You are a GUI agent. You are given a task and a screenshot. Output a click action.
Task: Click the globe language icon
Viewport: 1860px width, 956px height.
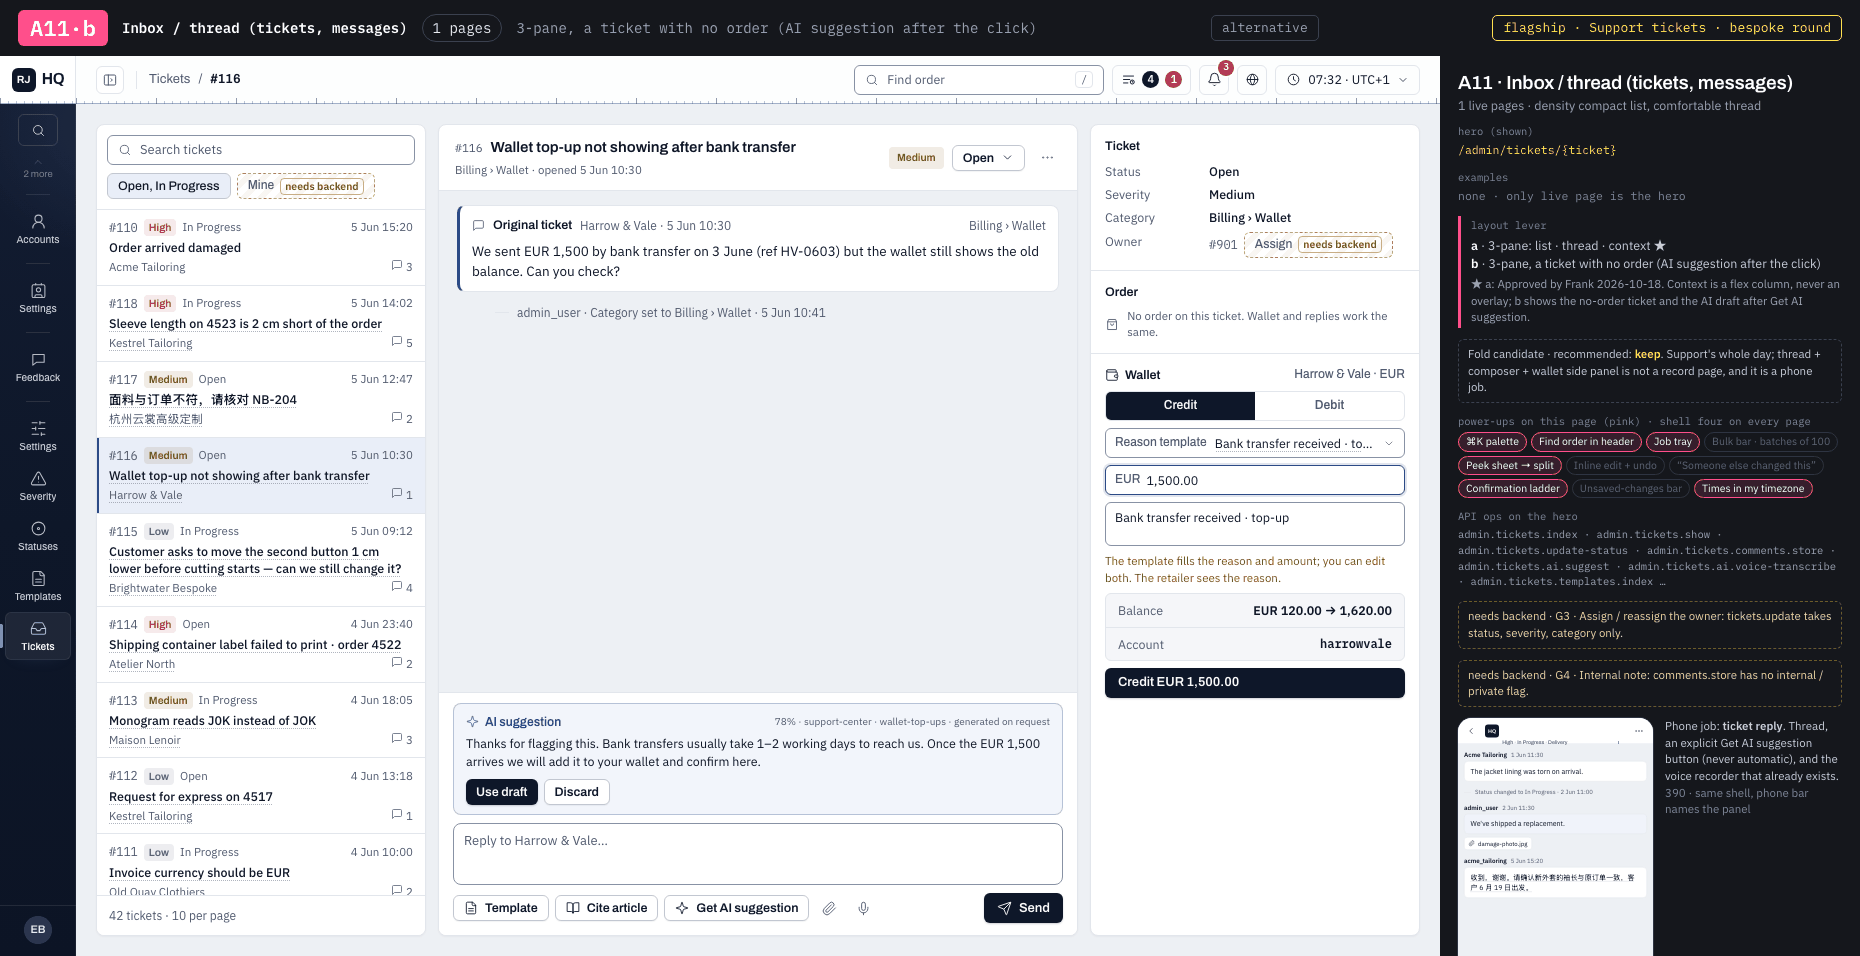click(1252, 80)
